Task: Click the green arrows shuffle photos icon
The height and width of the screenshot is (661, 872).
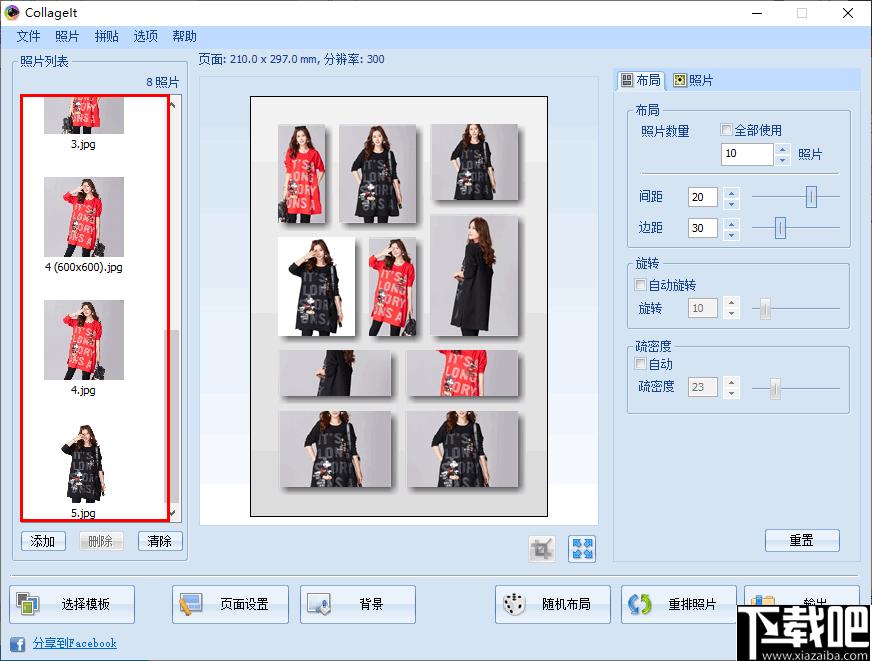Action: click(640, 604)
